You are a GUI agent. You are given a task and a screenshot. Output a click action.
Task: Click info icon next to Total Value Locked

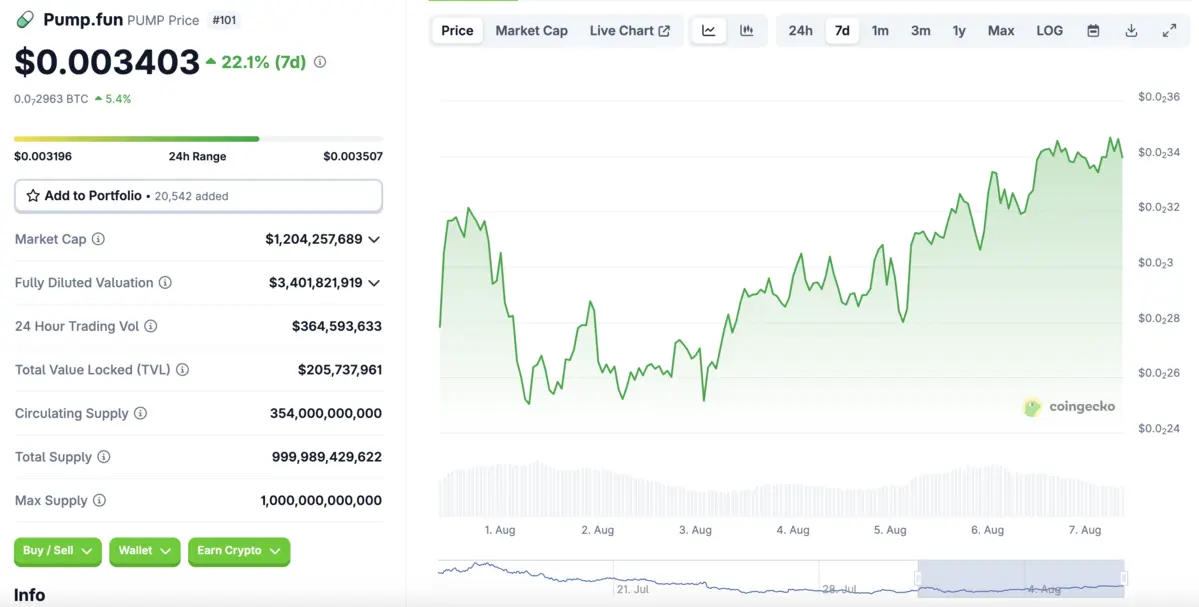[182, 370]
